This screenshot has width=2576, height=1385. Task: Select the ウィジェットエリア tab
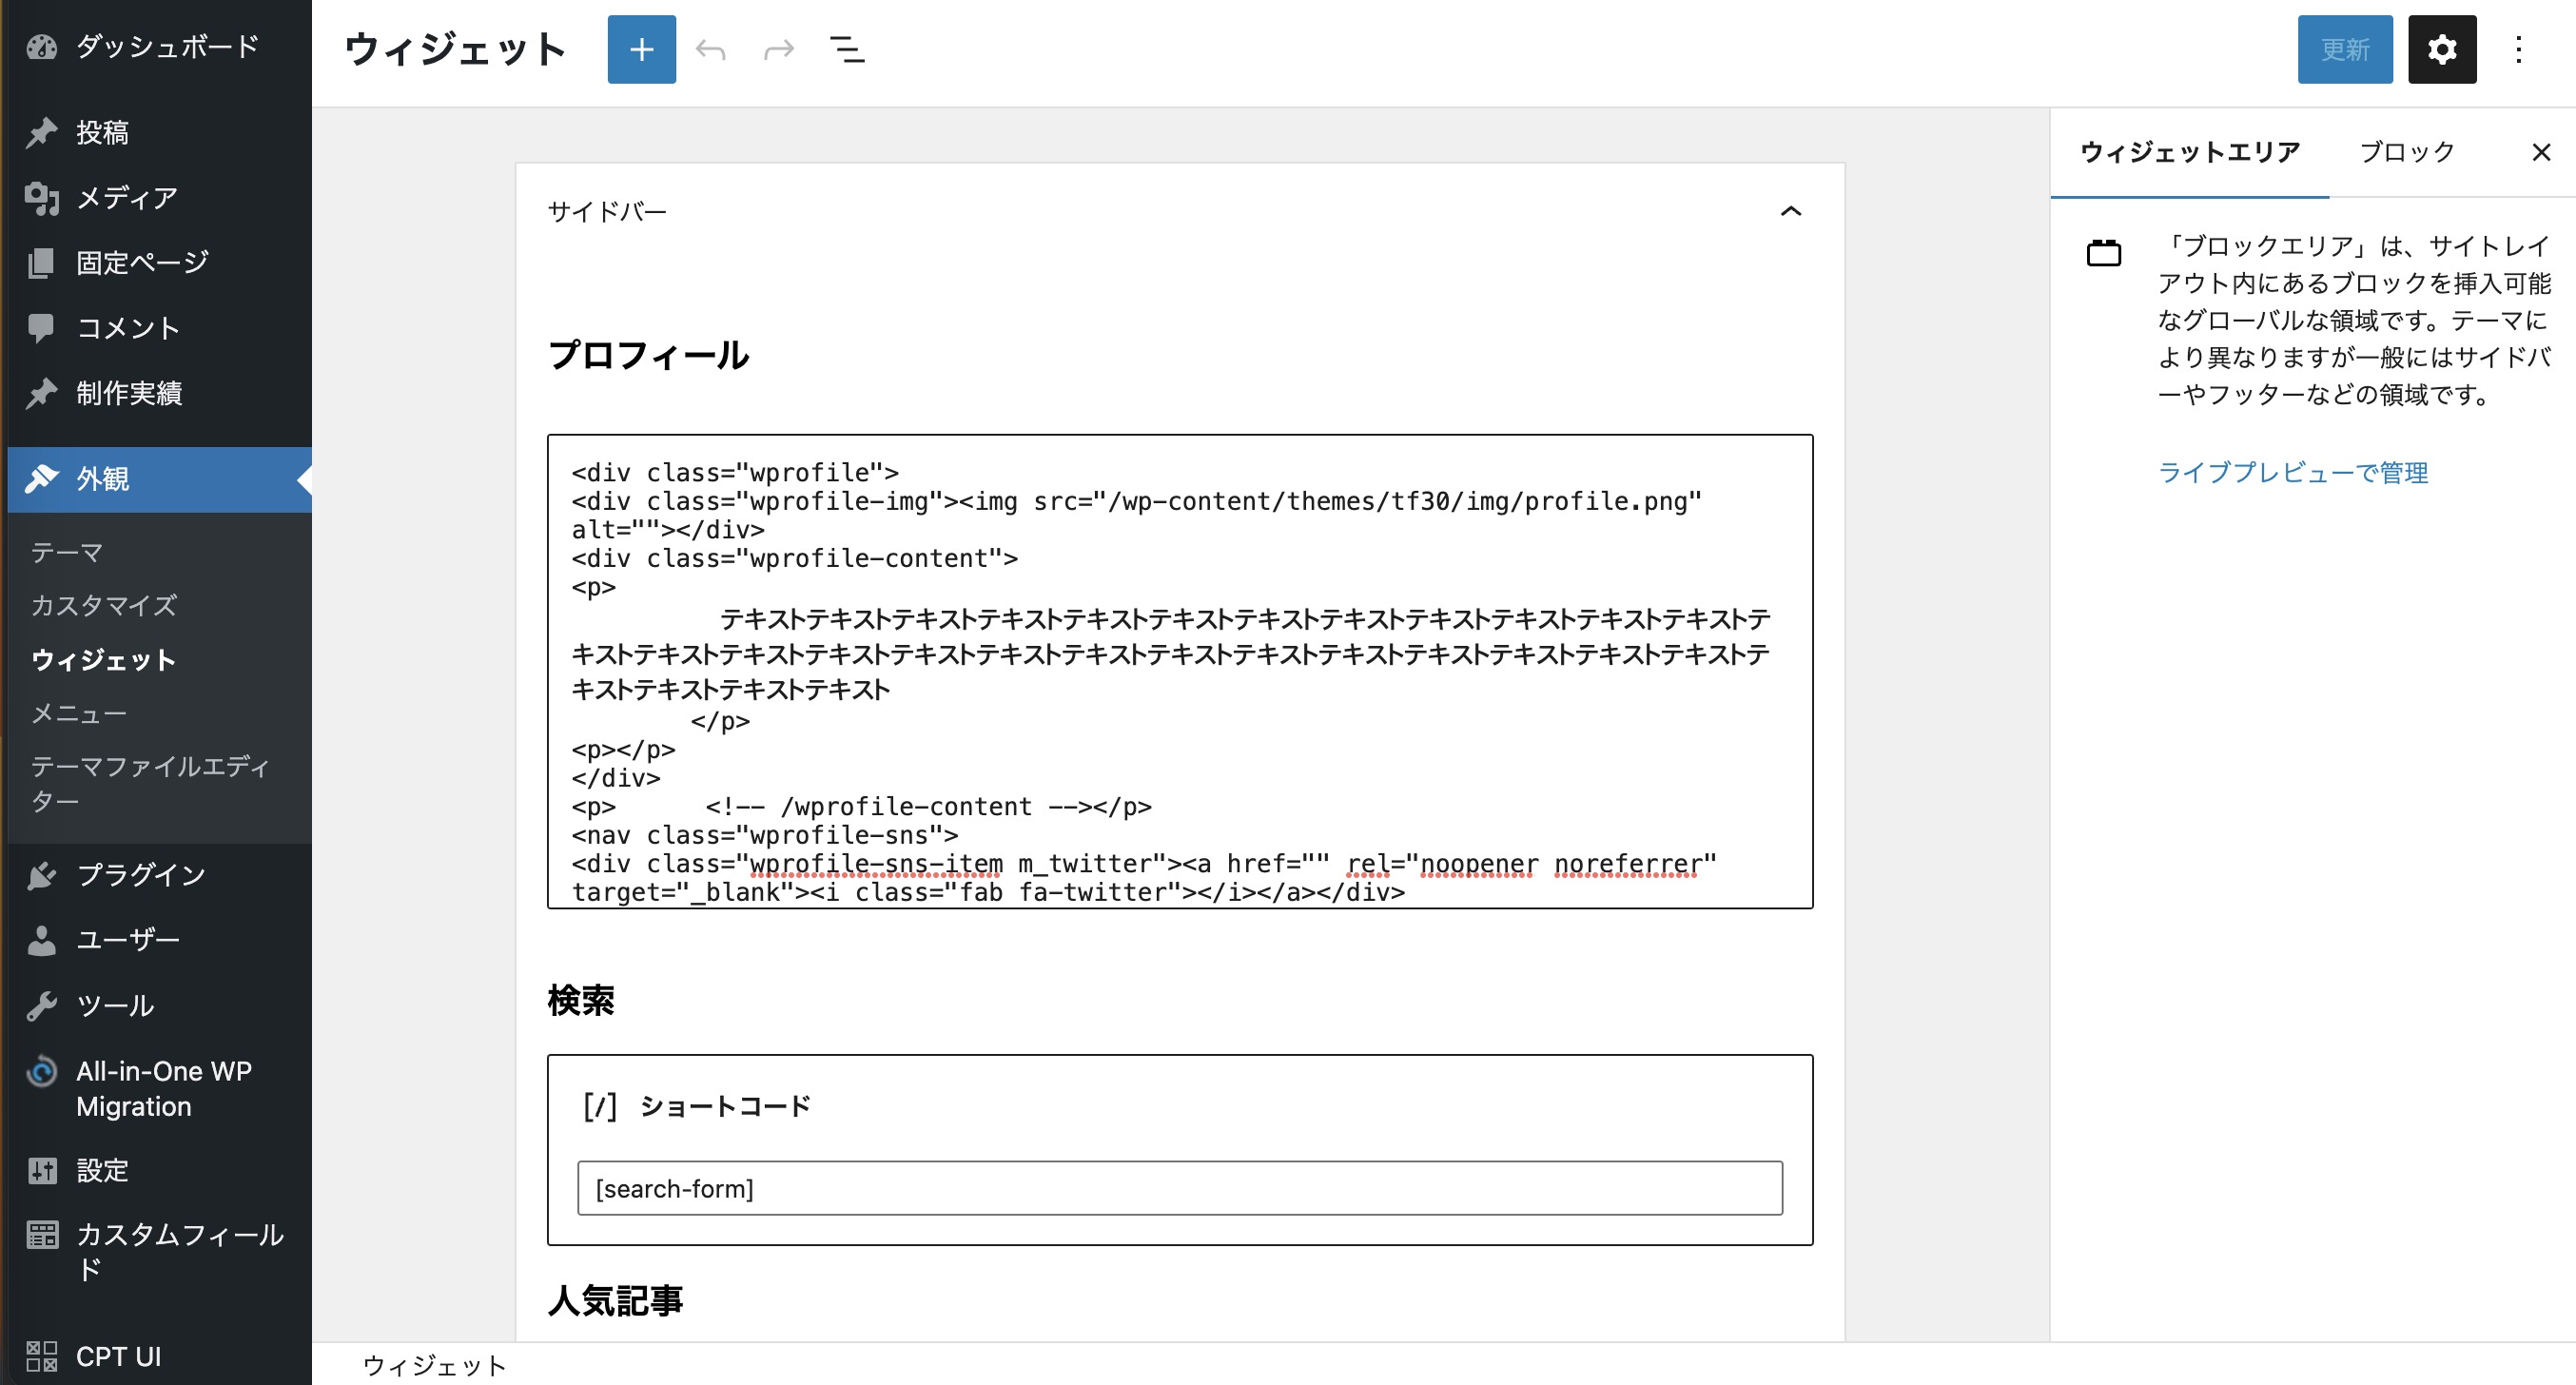(x=2189, y=152)
